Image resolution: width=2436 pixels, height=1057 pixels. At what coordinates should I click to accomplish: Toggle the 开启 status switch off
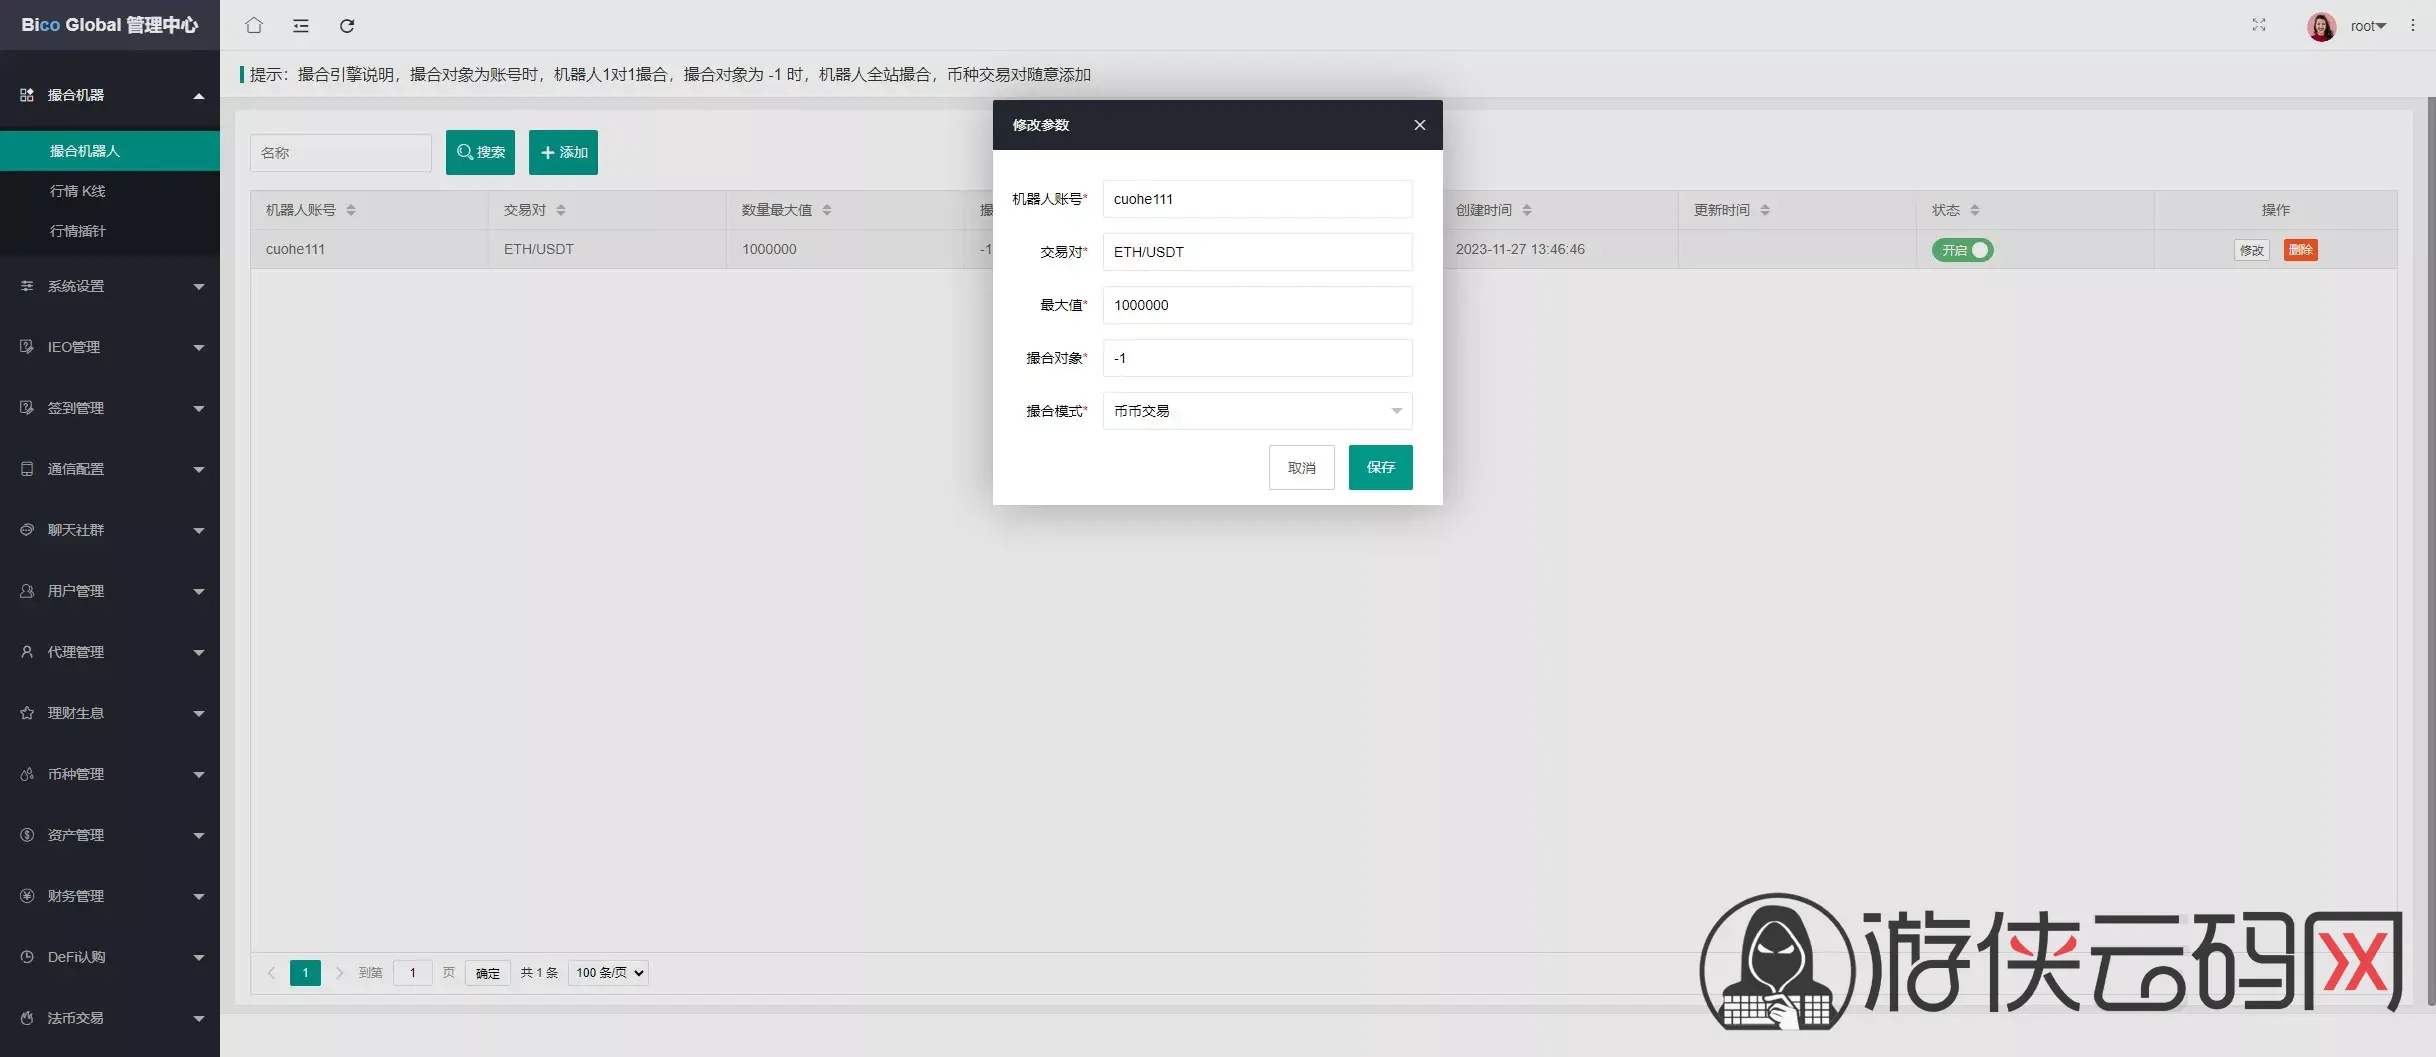click(x=1961, y=250)
